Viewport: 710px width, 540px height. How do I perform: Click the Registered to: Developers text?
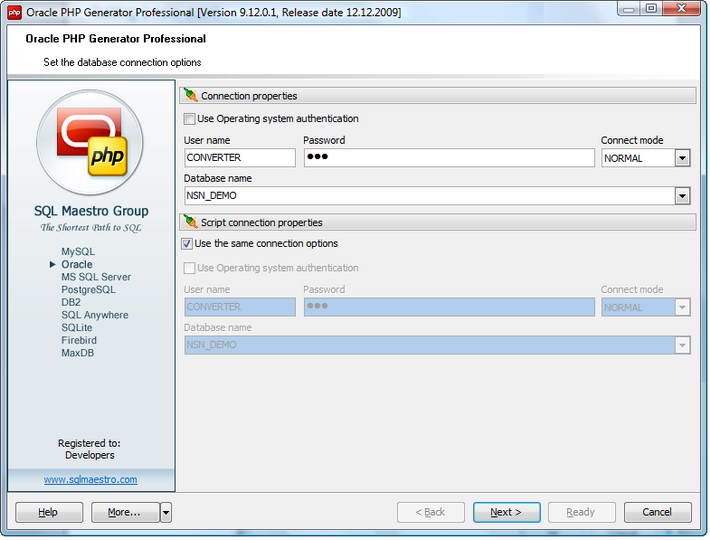click(89, 449)
